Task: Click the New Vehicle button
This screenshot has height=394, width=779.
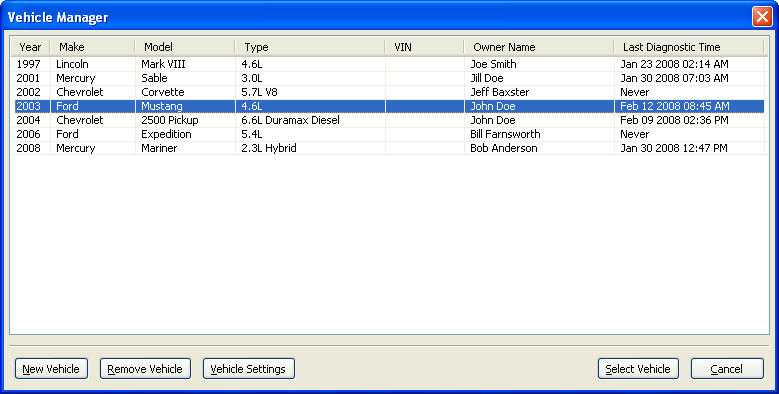Action: tap(51, 369)
